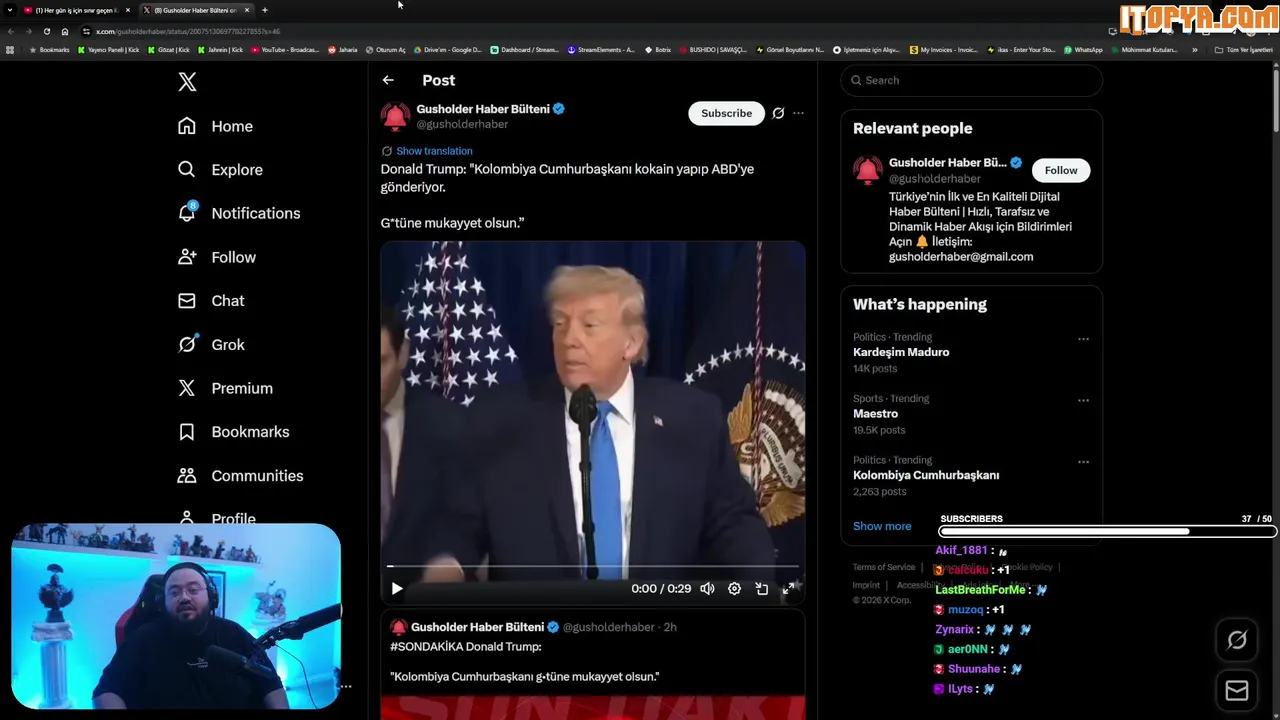Seek along the video progress bar

pos(592,566)
